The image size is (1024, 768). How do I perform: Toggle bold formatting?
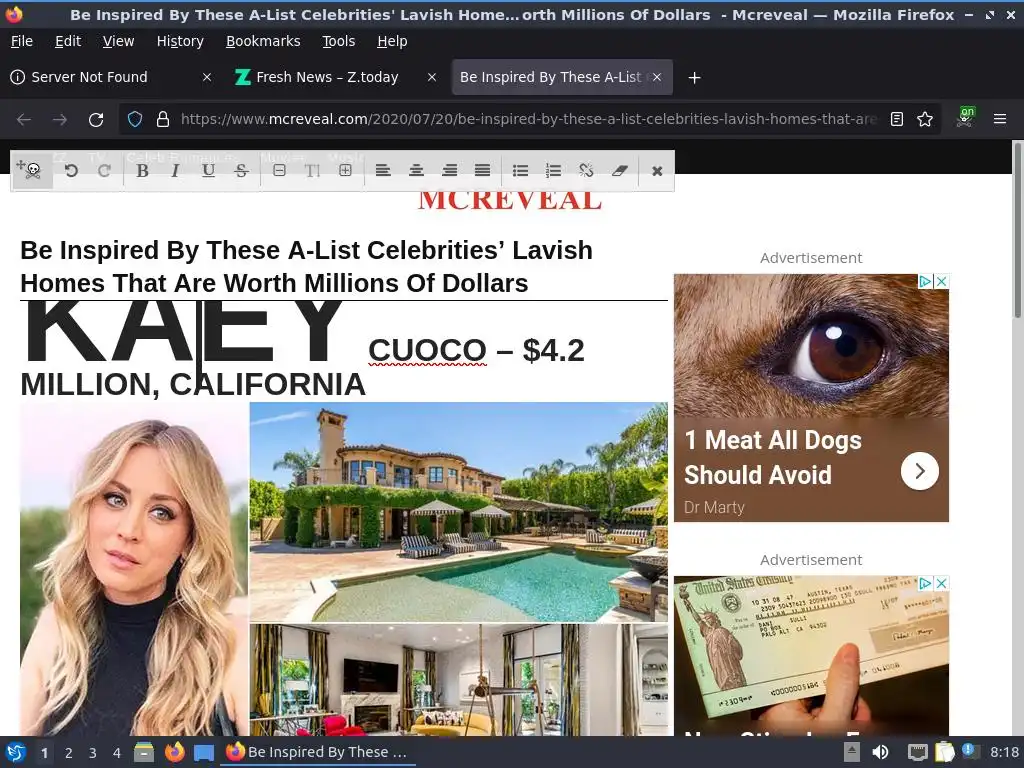click(x=142, y=170)
